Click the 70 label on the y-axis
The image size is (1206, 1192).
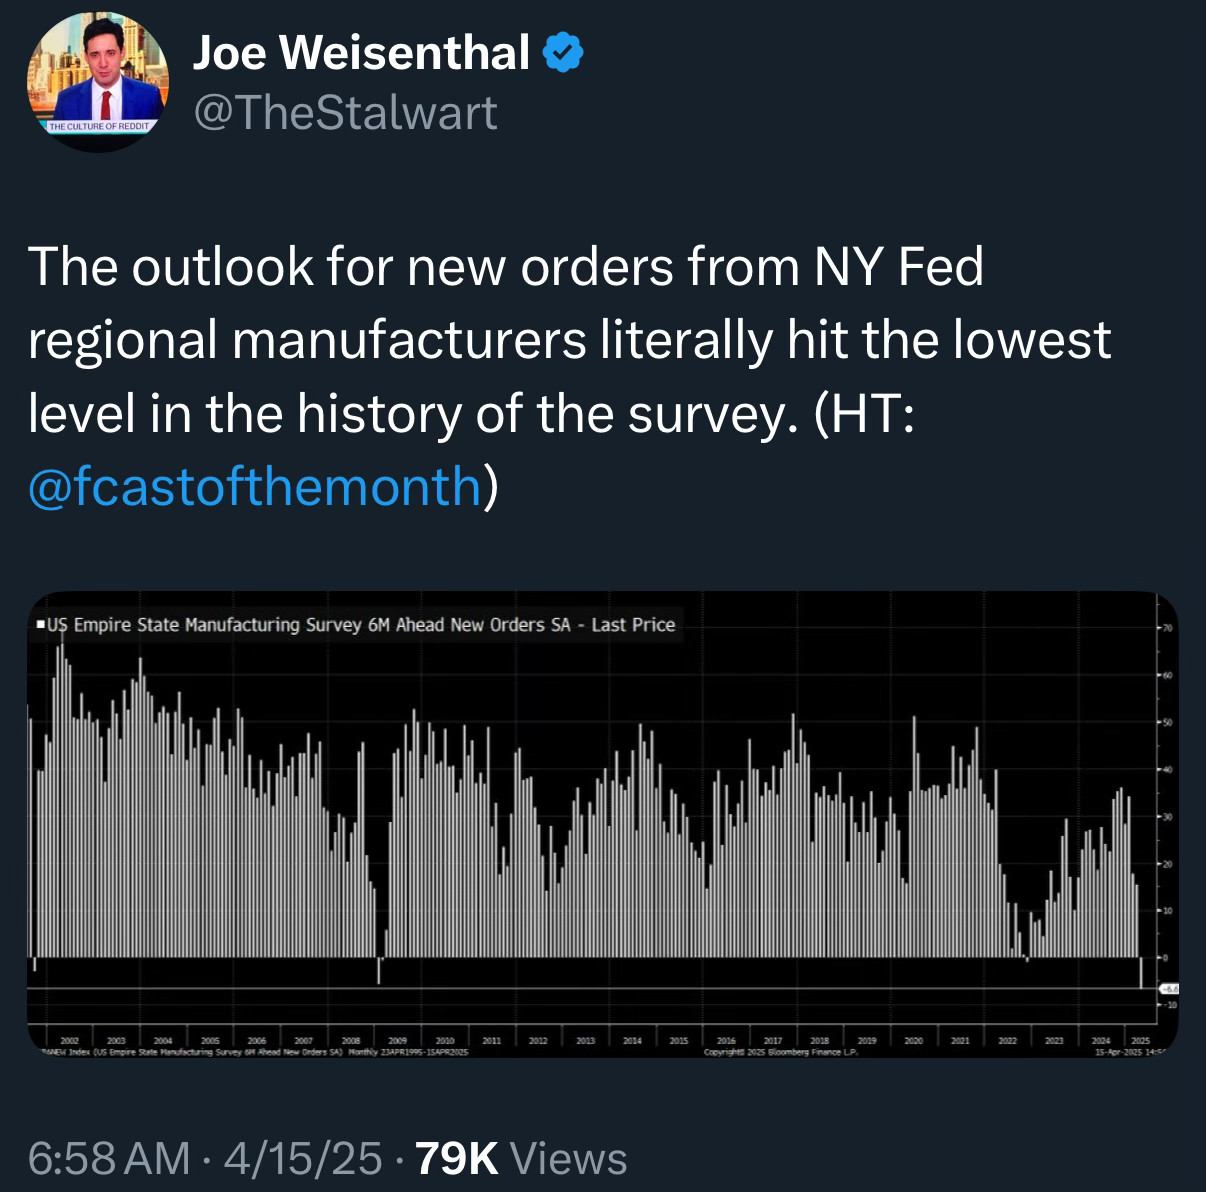pyautogui.click(x=1166, y=628)
